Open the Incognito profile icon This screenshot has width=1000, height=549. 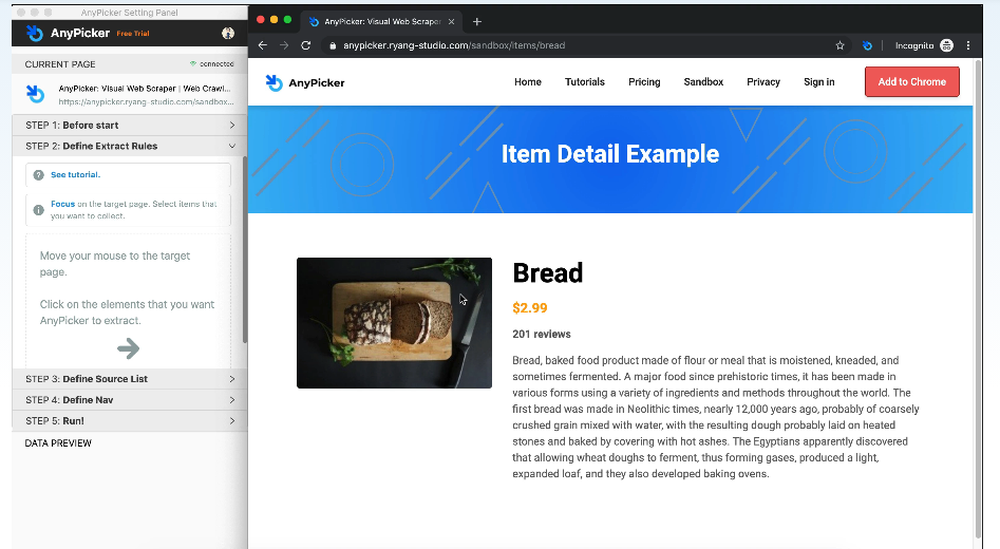946,45
